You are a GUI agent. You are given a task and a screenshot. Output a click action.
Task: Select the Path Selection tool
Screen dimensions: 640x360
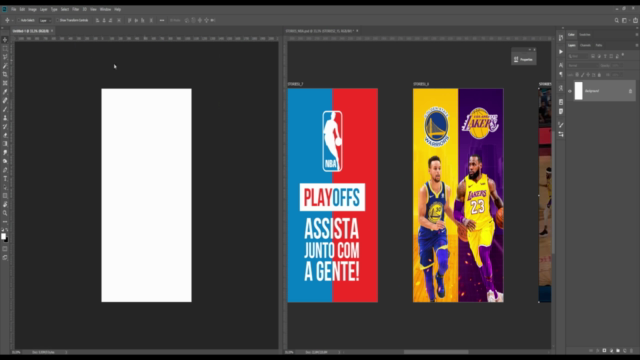(x=5, y=187)
